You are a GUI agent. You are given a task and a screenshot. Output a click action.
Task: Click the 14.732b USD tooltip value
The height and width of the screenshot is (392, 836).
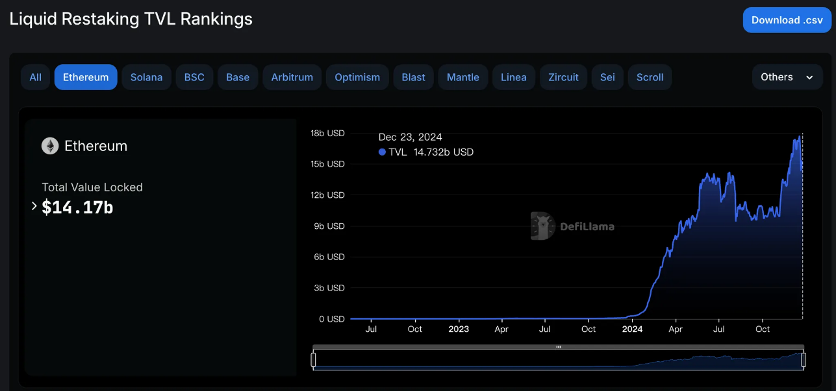[444, 152]
